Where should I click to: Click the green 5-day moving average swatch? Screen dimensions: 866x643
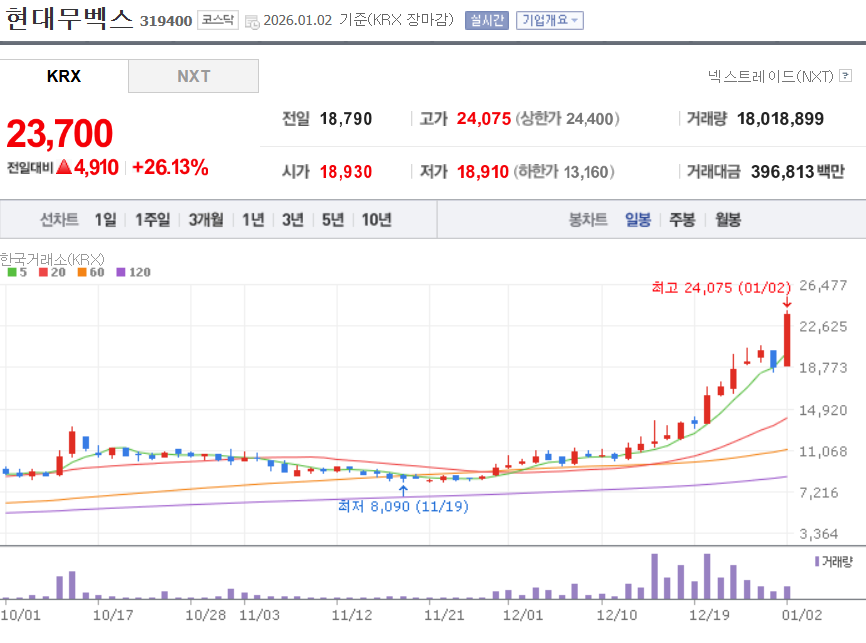12,272
